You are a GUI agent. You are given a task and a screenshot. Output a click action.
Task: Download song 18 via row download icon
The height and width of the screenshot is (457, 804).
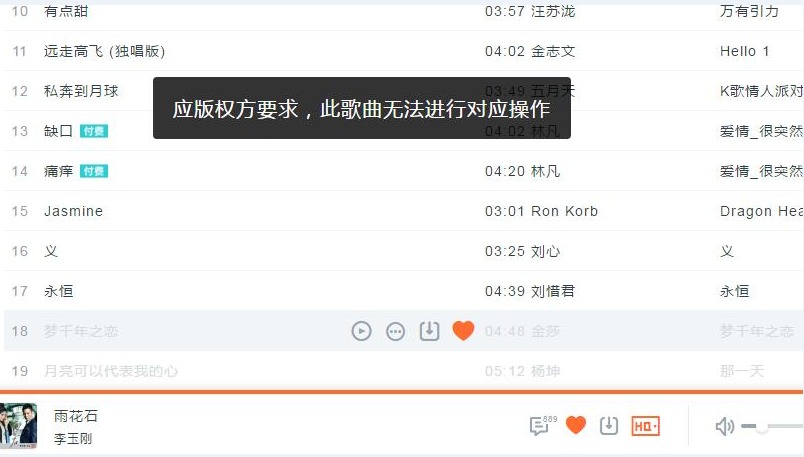429,331
